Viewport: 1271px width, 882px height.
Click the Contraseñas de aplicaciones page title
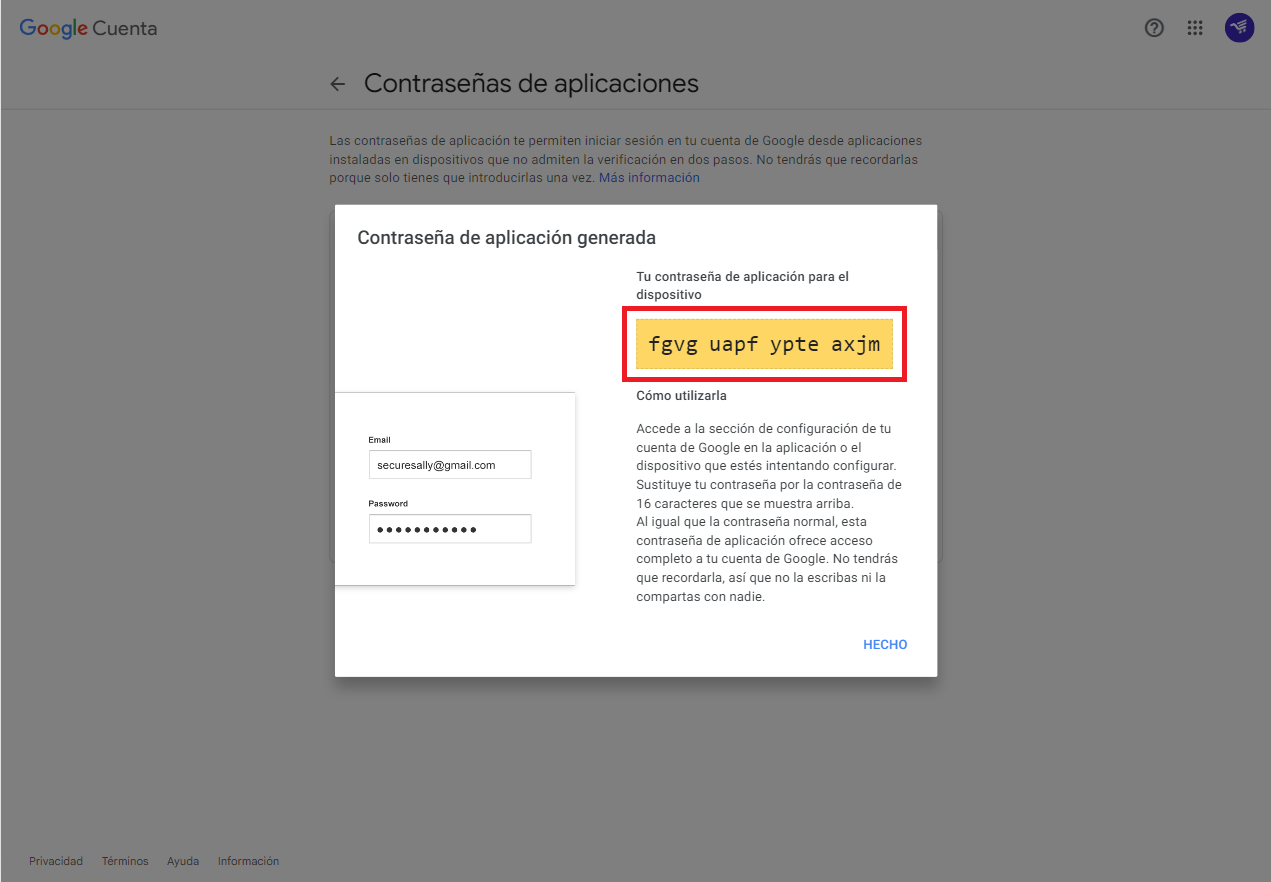pos(531,84)
